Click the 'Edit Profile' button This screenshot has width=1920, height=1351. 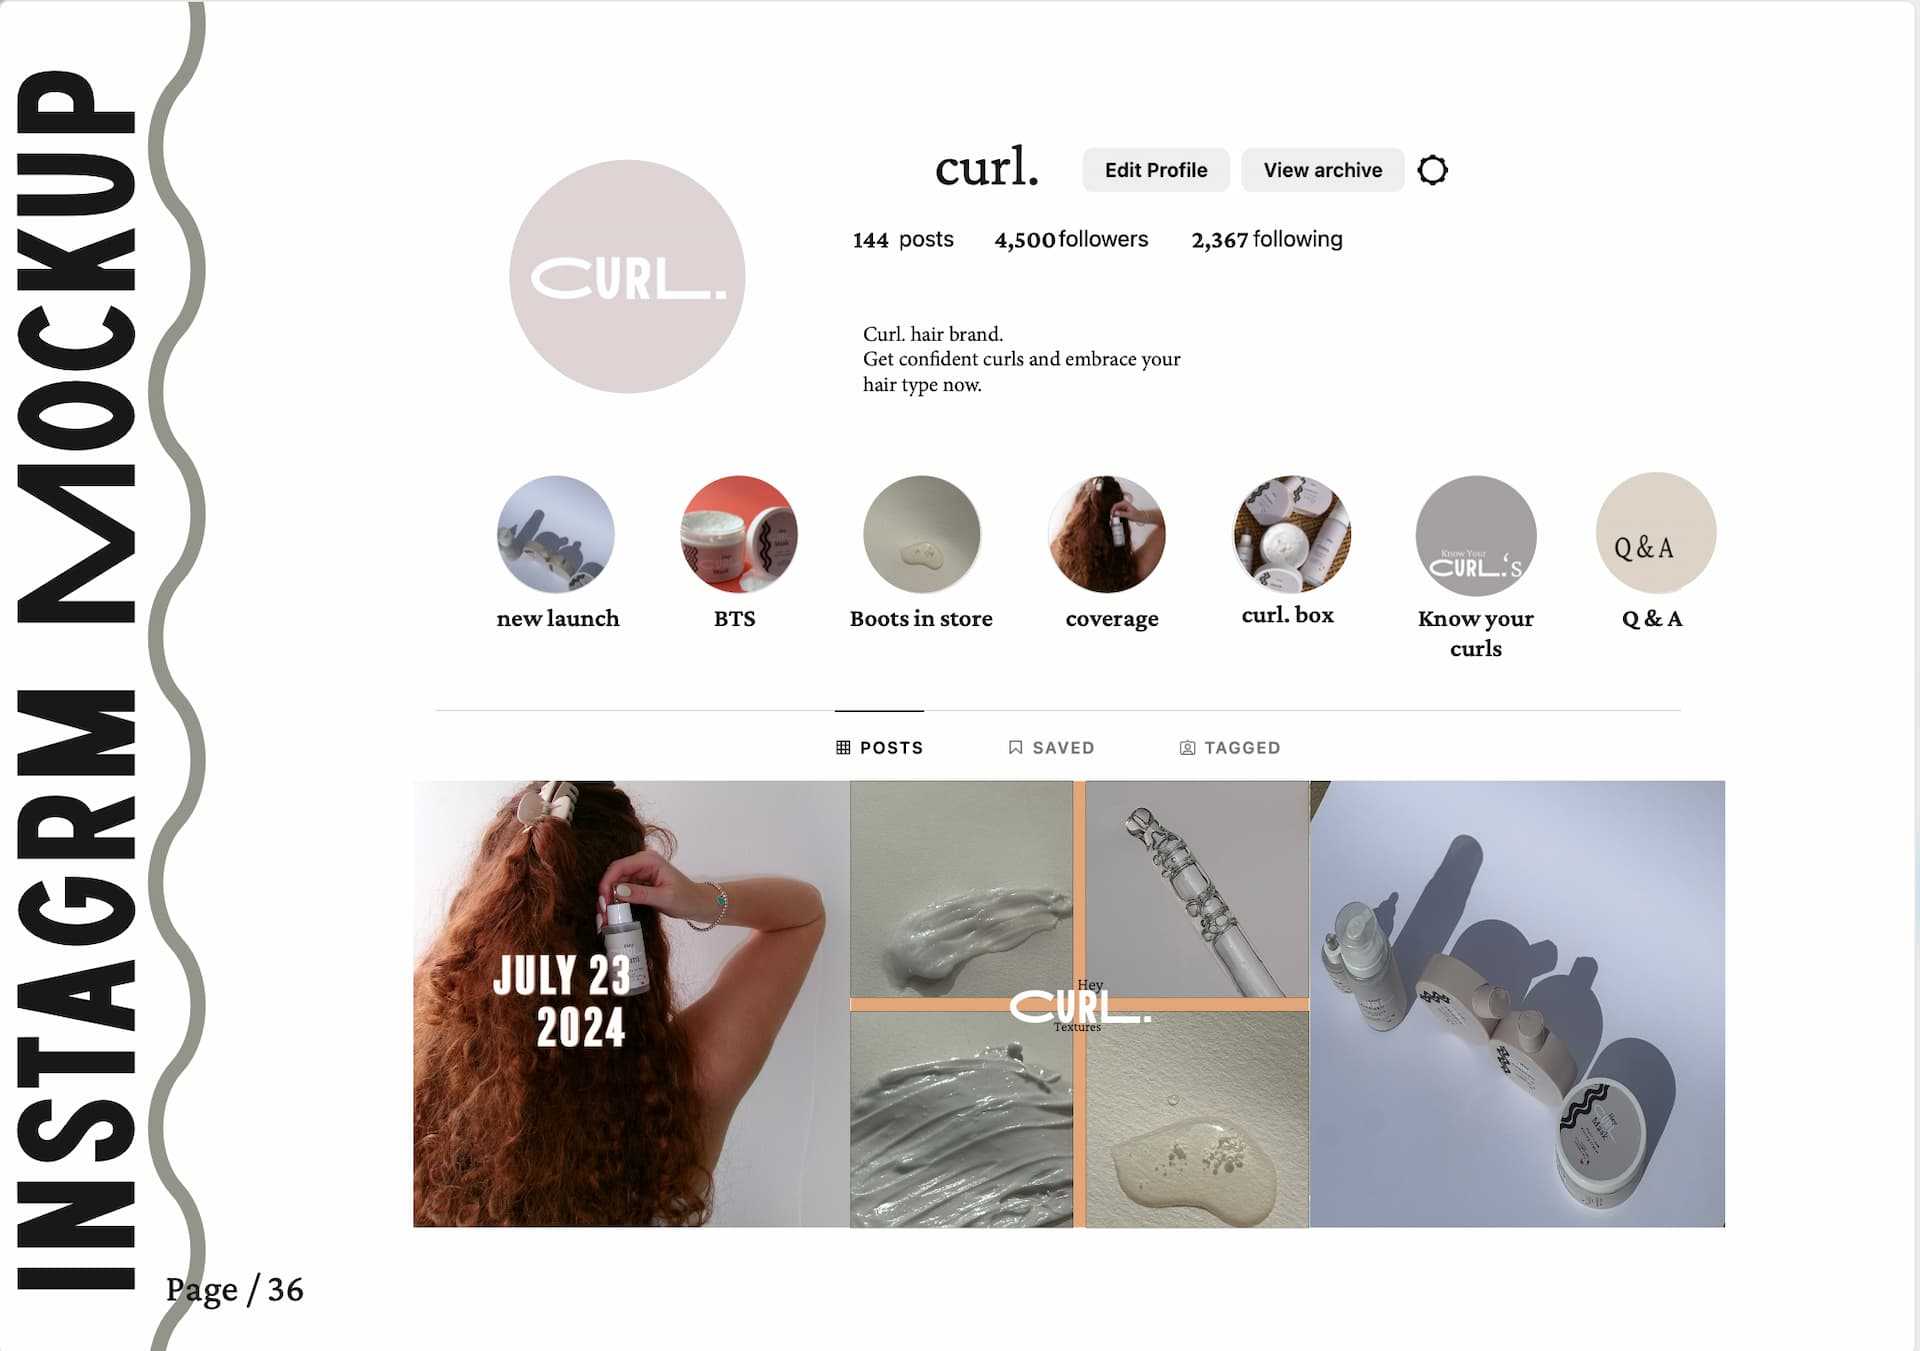pos(1155,168)
